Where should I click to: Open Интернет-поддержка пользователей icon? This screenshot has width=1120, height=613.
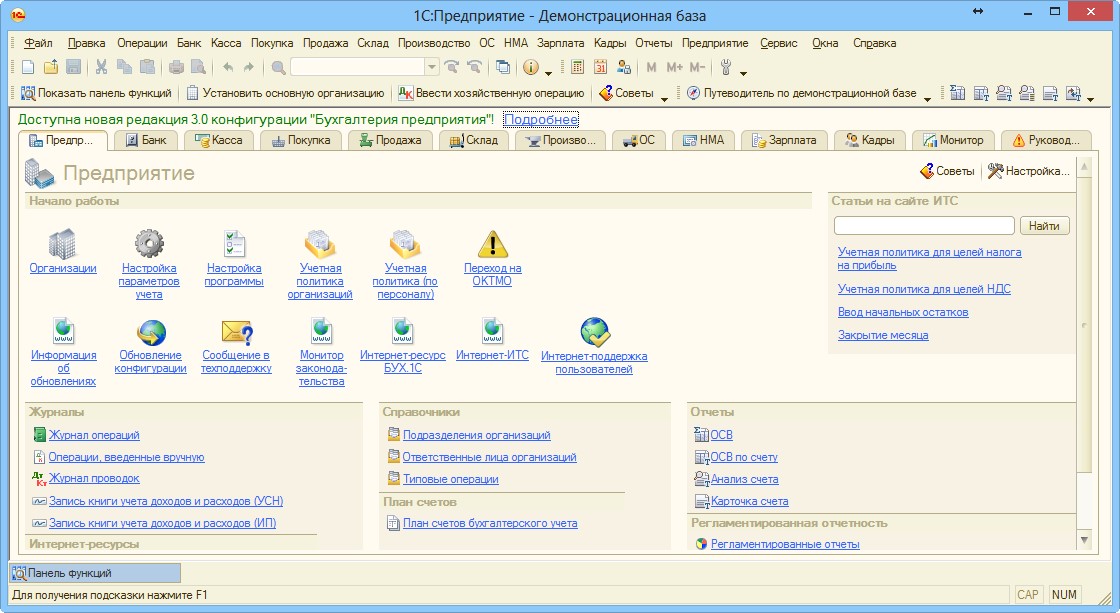point(594,332)
